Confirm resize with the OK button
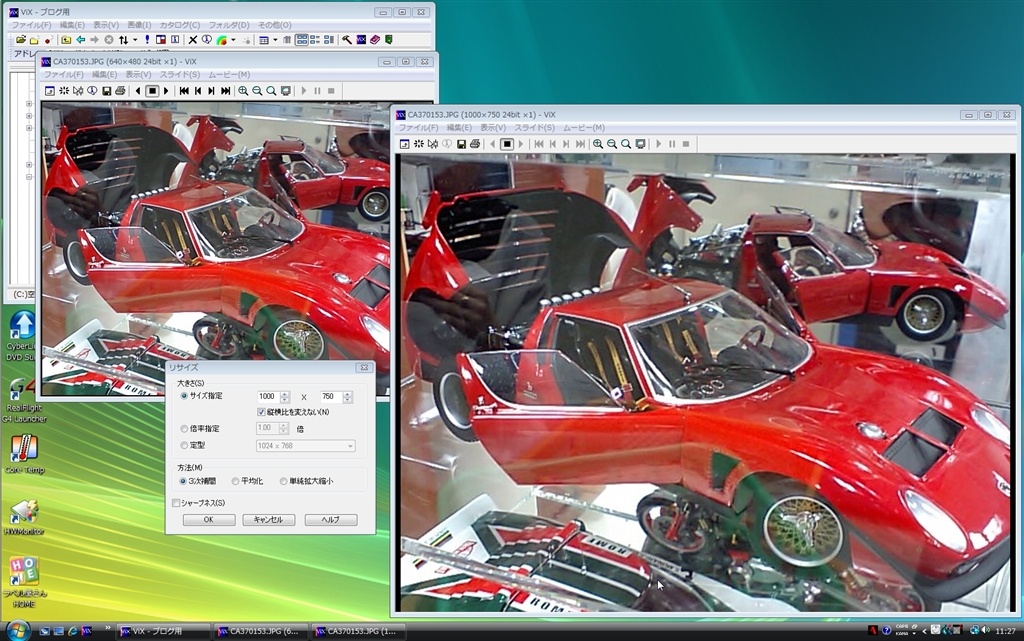 click(x=209, y=520)
